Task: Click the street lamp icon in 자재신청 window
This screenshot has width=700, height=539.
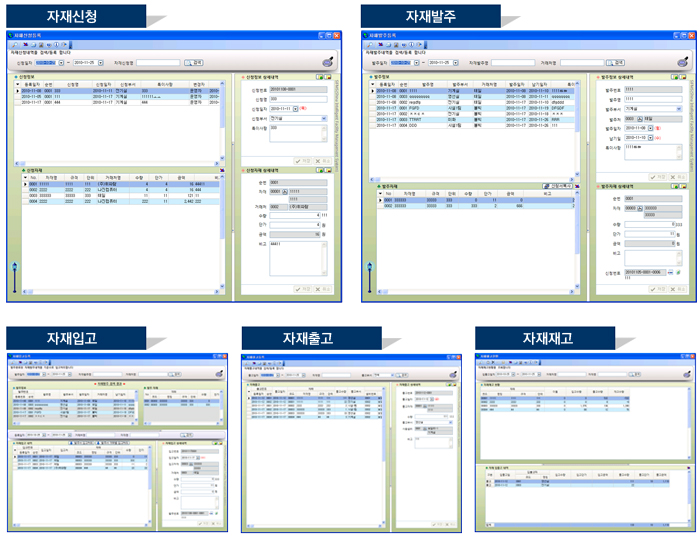Action: pos(14,276)
